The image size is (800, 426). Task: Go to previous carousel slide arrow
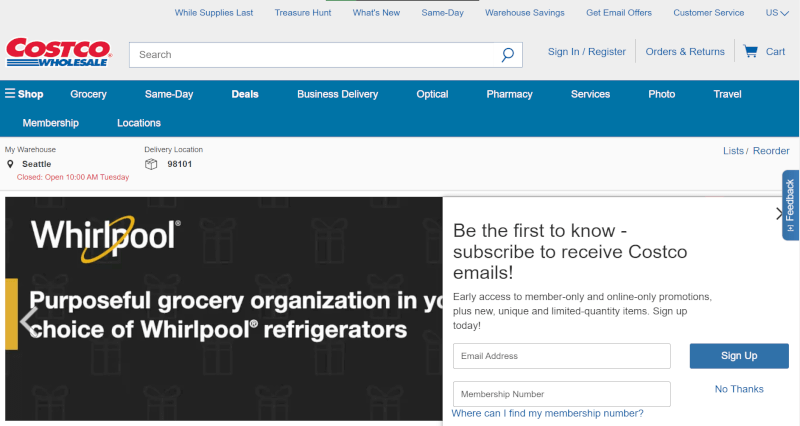(28, 321)
